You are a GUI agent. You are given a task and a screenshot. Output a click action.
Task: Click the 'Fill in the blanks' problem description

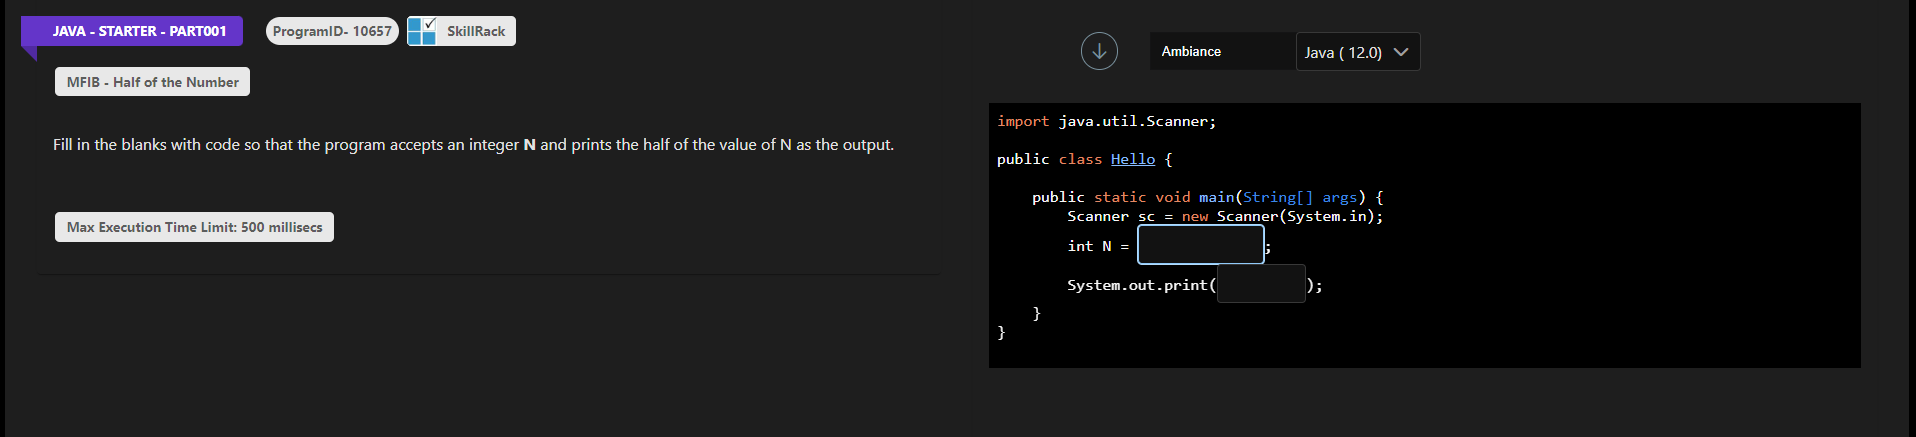(473, 145)
